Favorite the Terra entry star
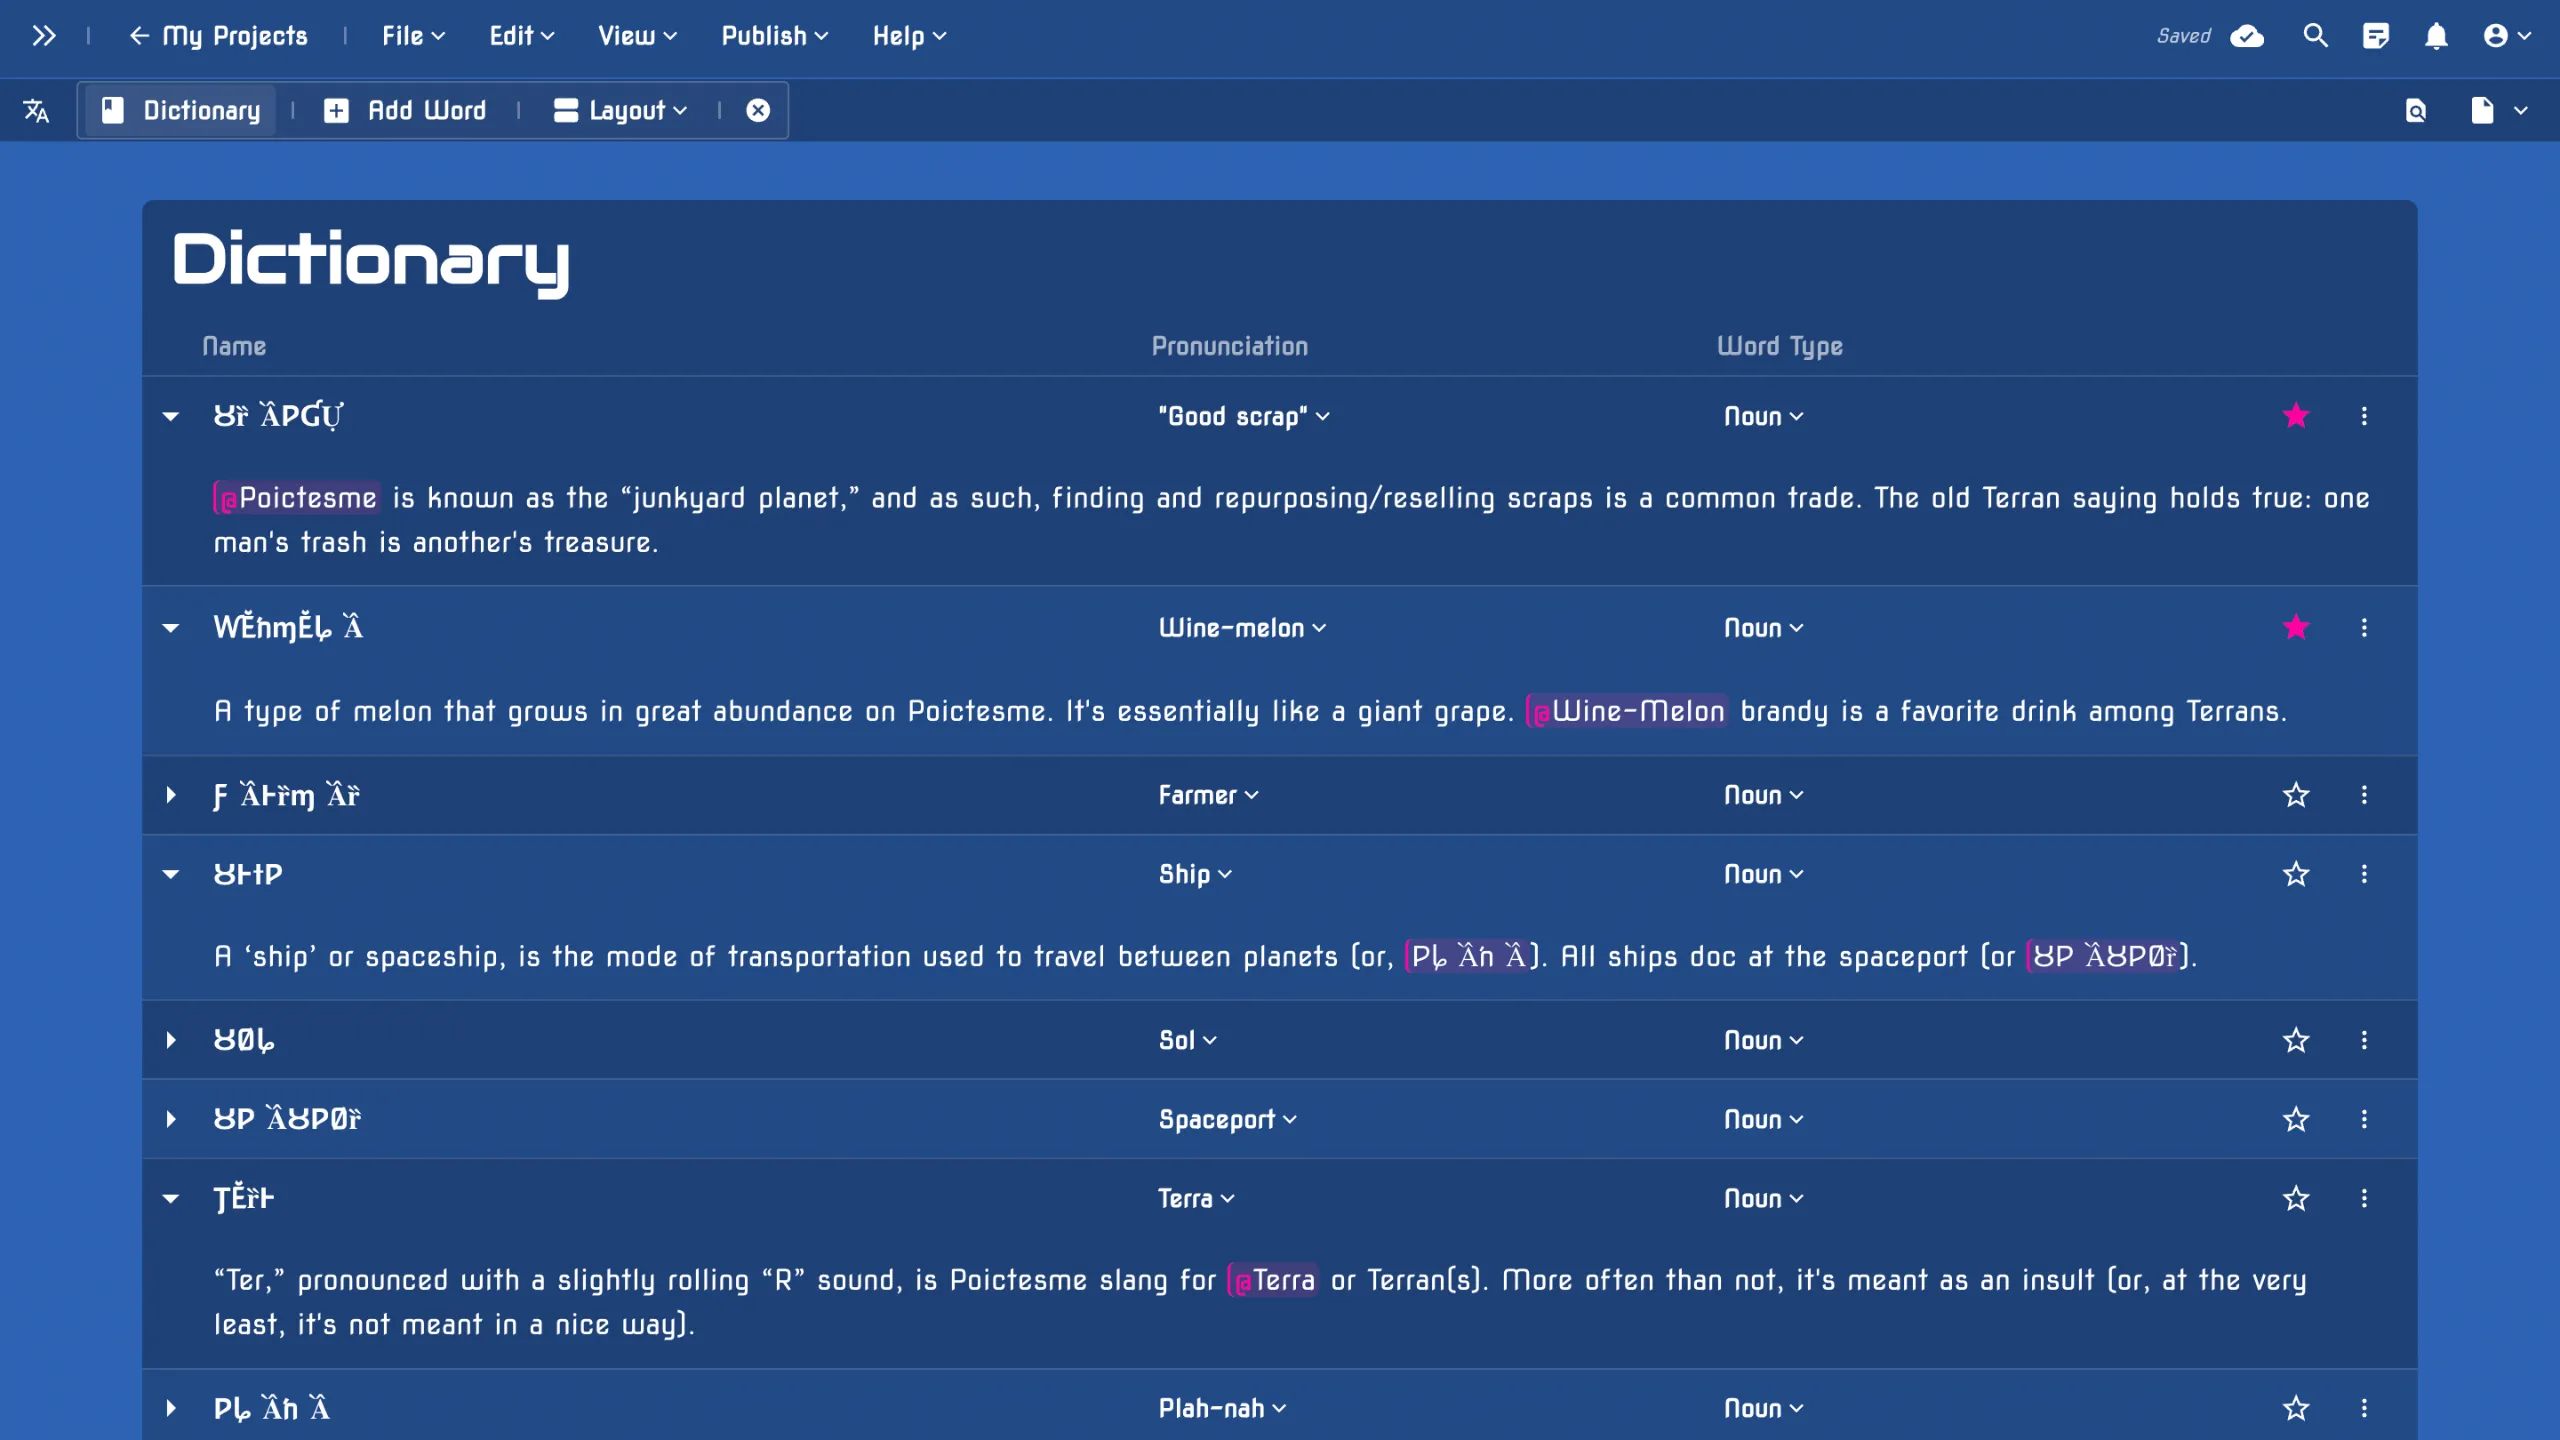Image resolution: width=2560 pixels, height=1440 pixels. pyautogui.click(x=2296, y=1198)
